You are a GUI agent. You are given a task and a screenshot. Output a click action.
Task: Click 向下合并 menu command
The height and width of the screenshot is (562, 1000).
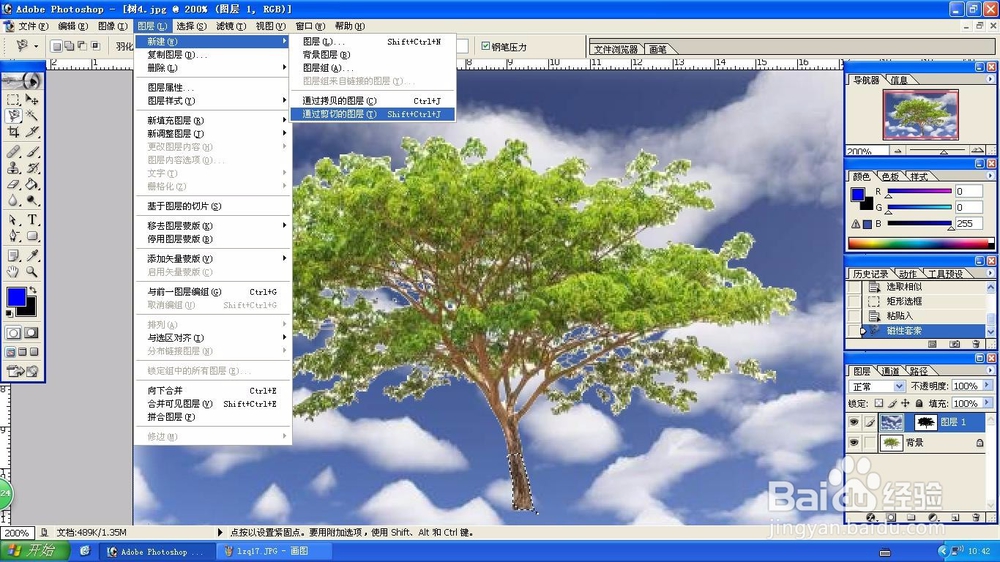(213, 390)
